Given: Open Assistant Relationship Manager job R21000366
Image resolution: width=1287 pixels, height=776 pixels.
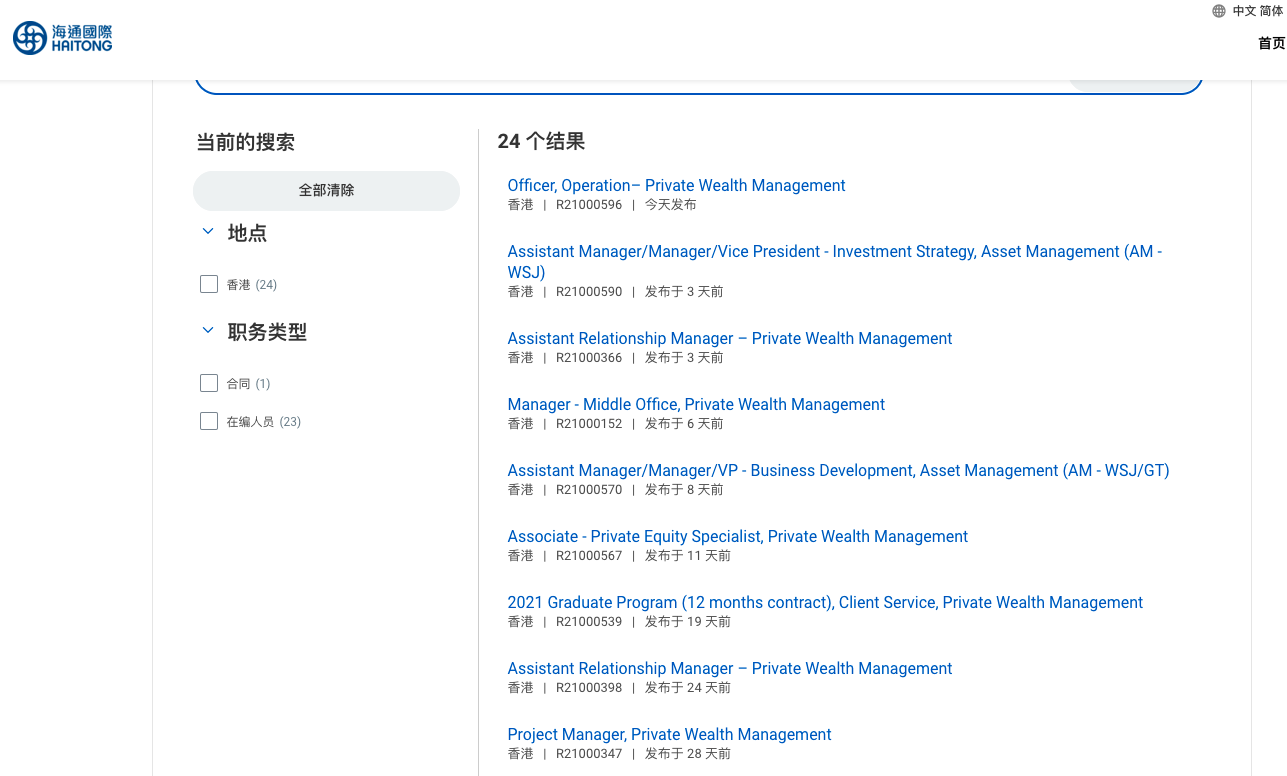Looking at the screenshot, I should tap(729, 339).
